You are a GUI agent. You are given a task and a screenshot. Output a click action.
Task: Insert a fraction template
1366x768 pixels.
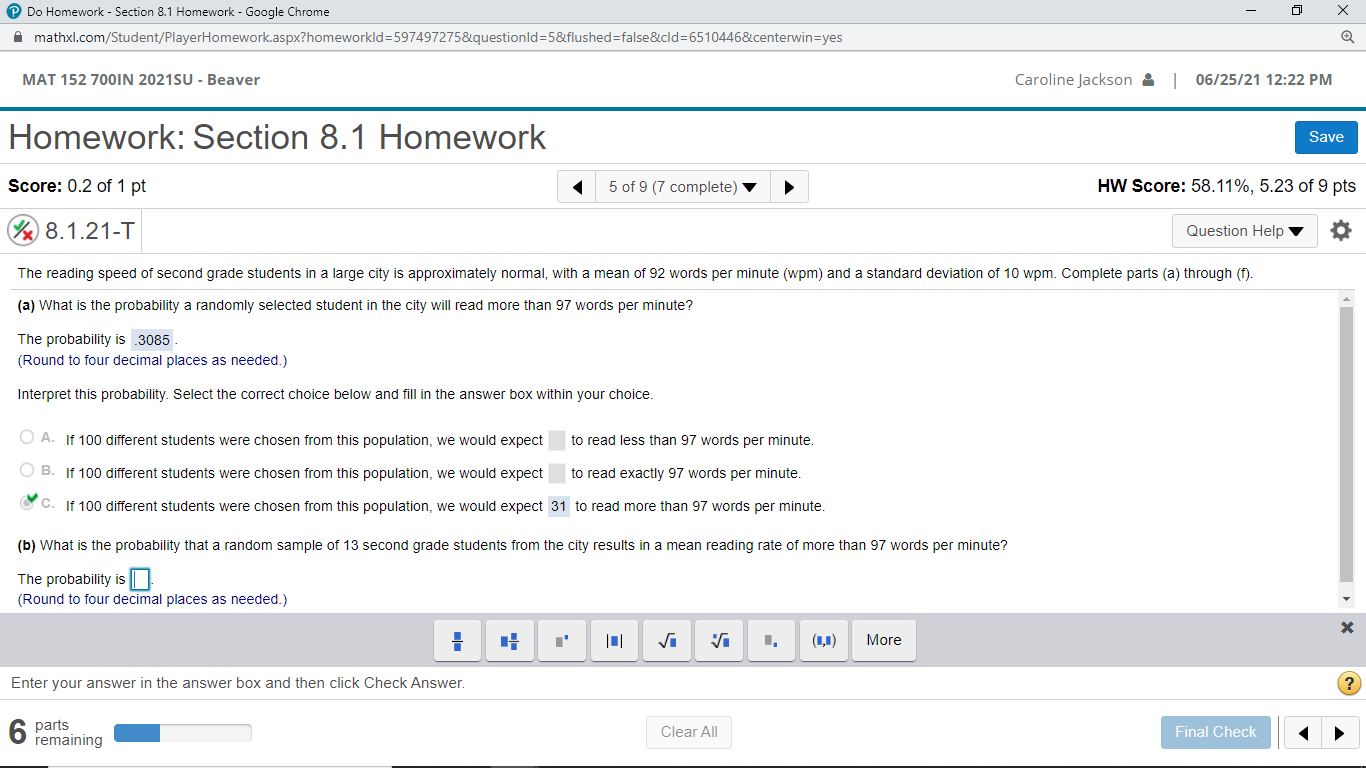pyautogui.click(x=458, y=640)
